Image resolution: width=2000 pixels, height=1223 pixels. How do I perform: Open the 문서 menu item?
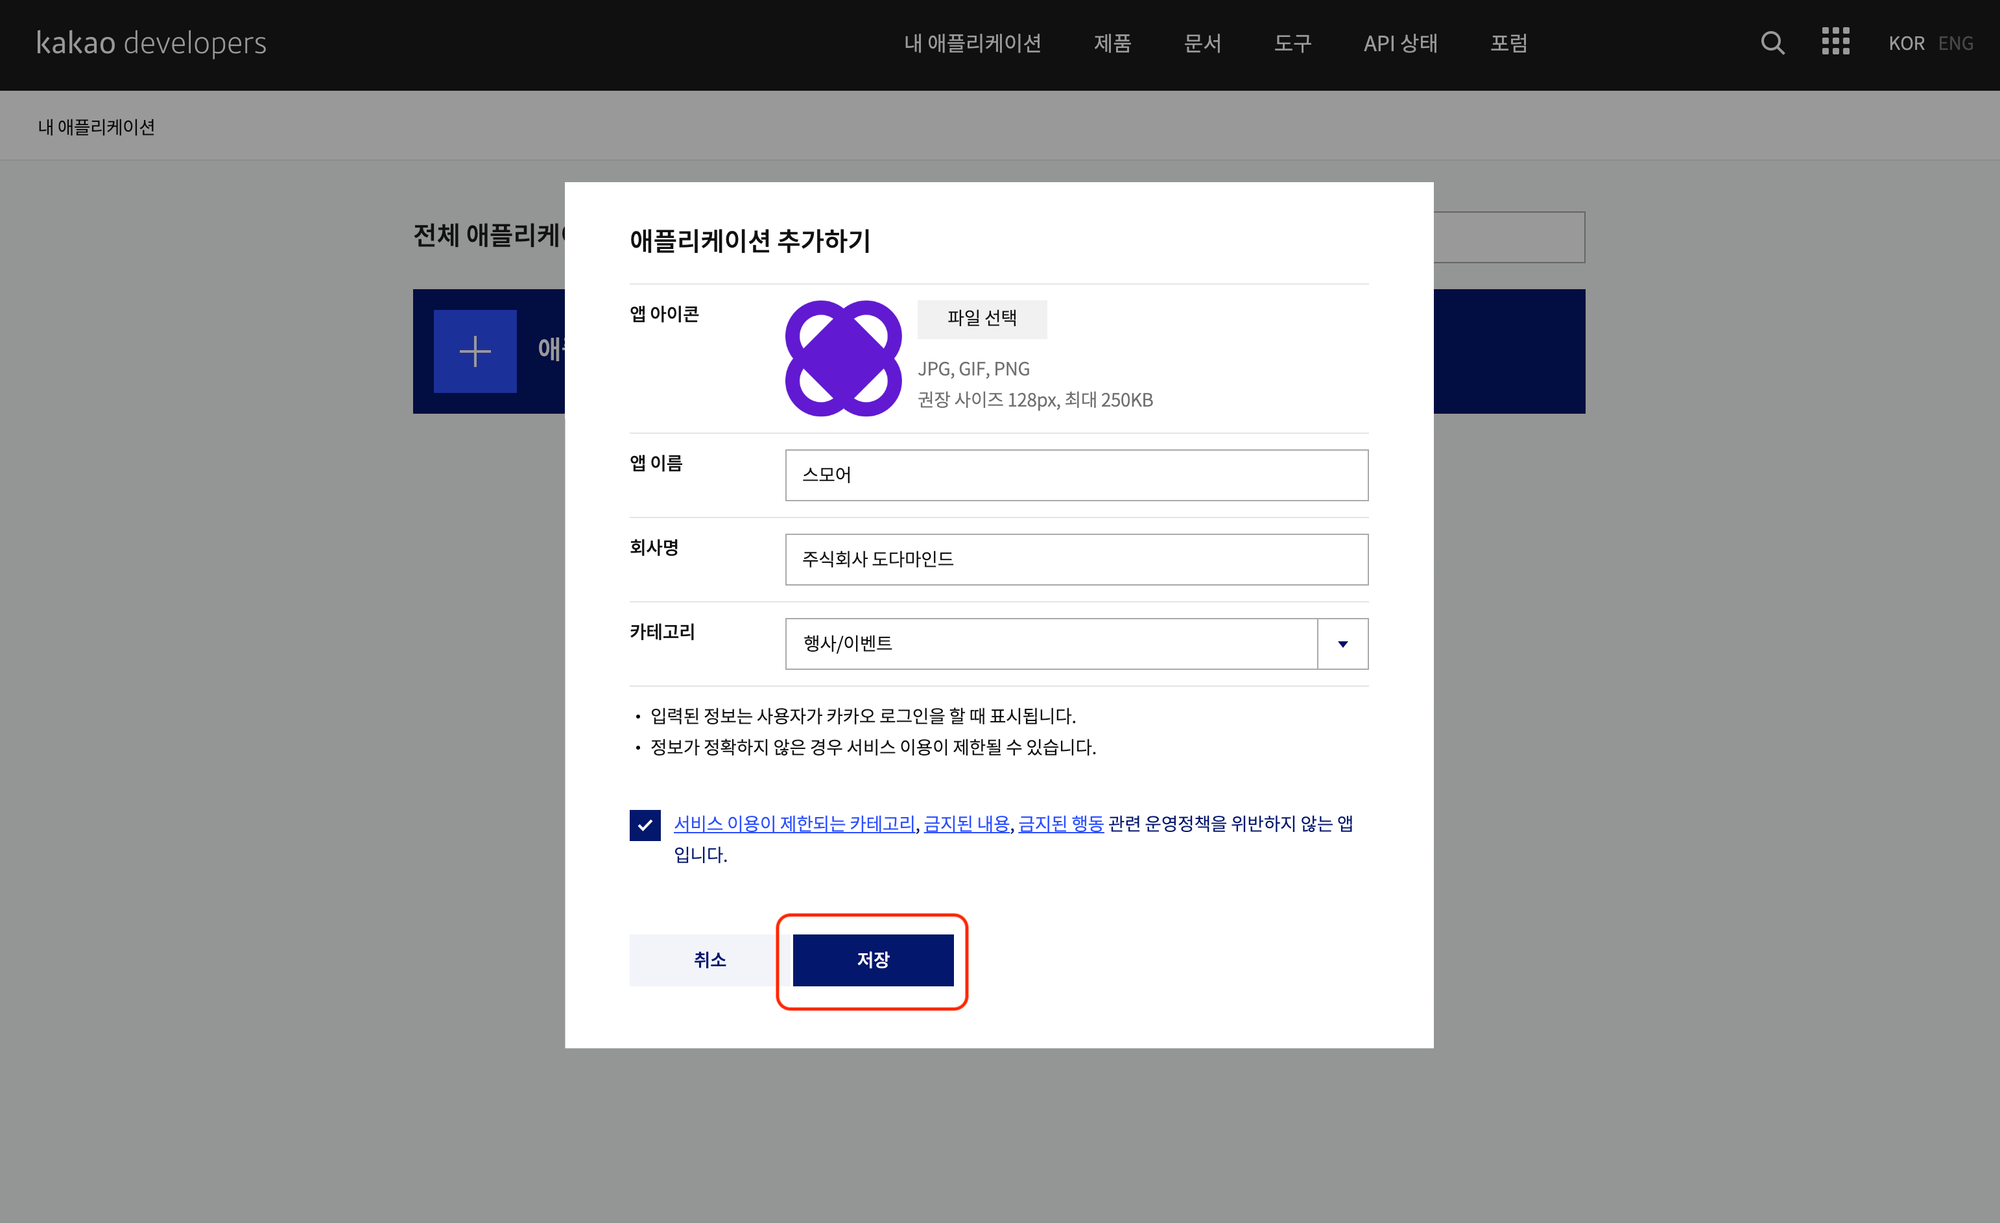(1202, 43)
